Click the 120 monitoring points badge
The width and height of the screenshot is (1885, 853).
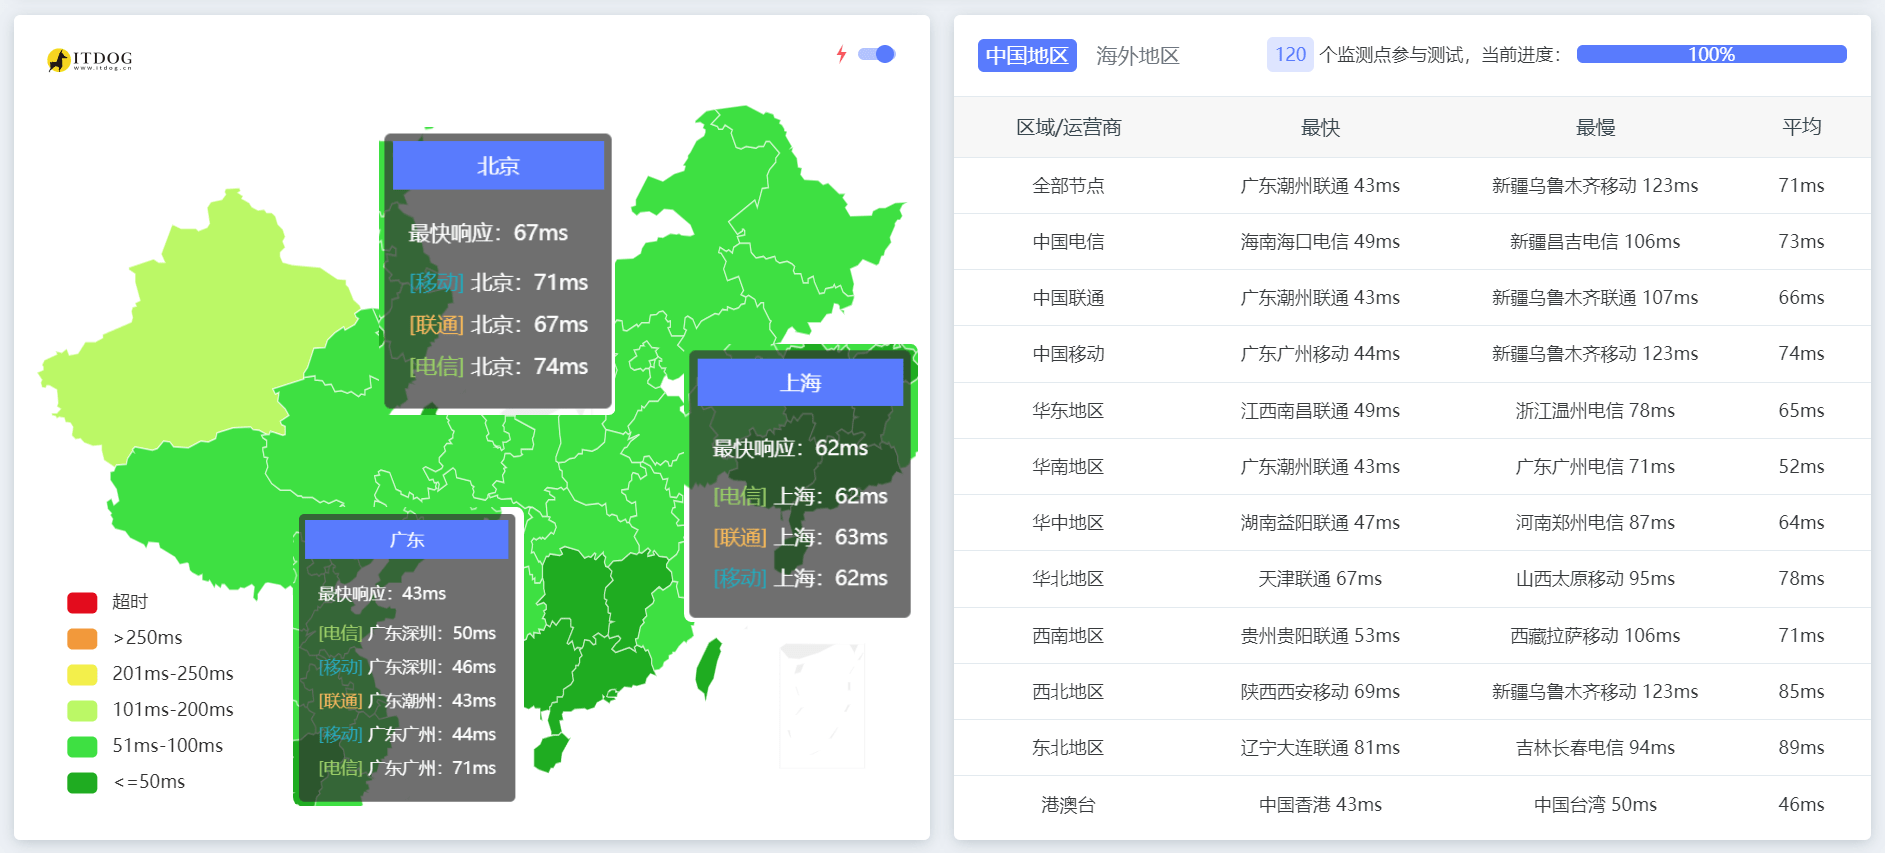[1289, 54]
